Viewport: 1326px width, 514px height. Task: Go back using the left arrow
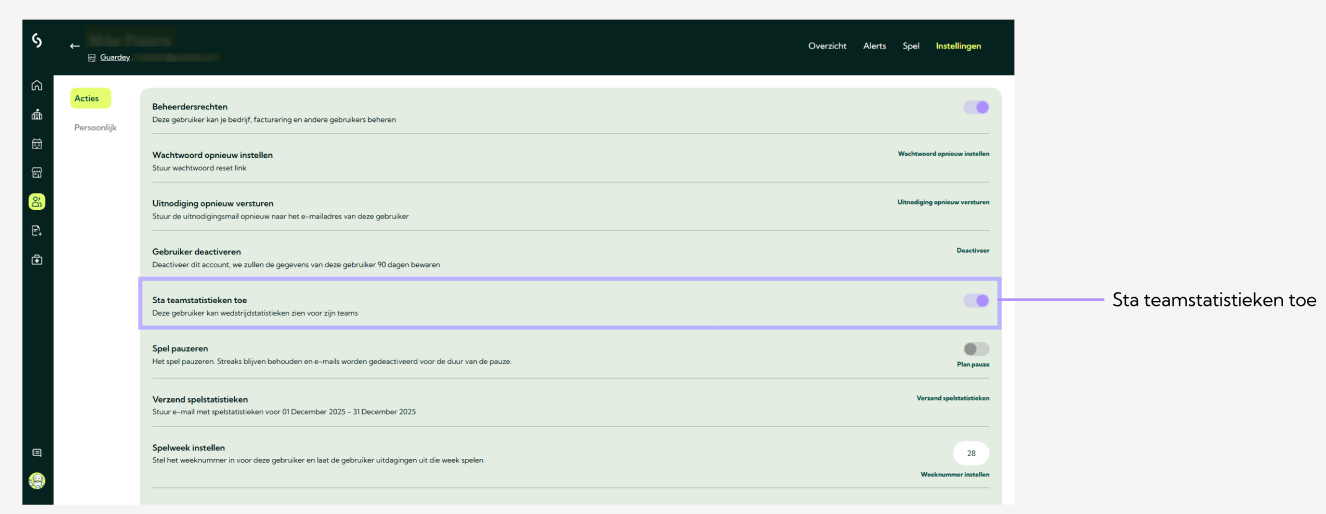tap(74, 46)
